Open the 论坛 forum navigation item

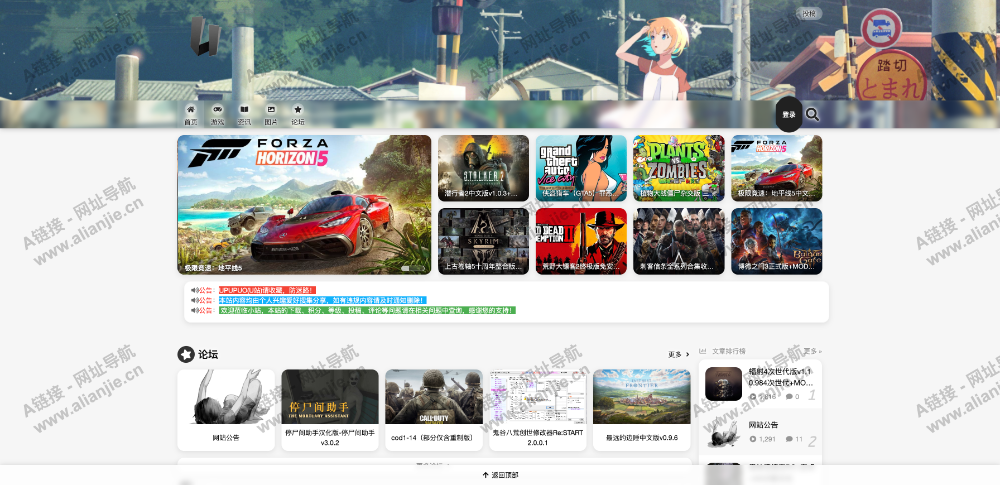point(298,115)
